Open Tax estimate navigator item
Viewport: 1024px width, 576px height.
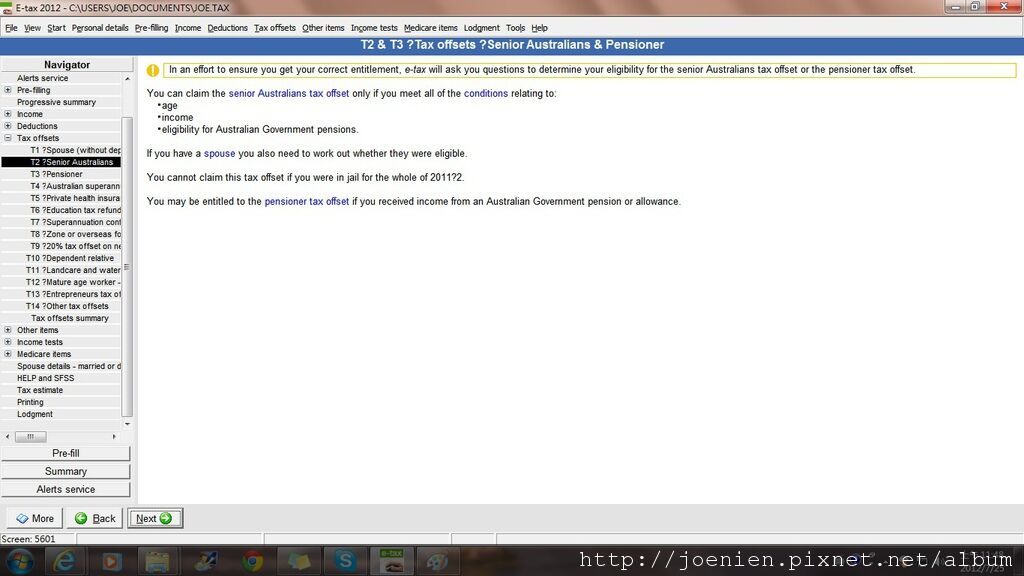[x=40, y=391]
